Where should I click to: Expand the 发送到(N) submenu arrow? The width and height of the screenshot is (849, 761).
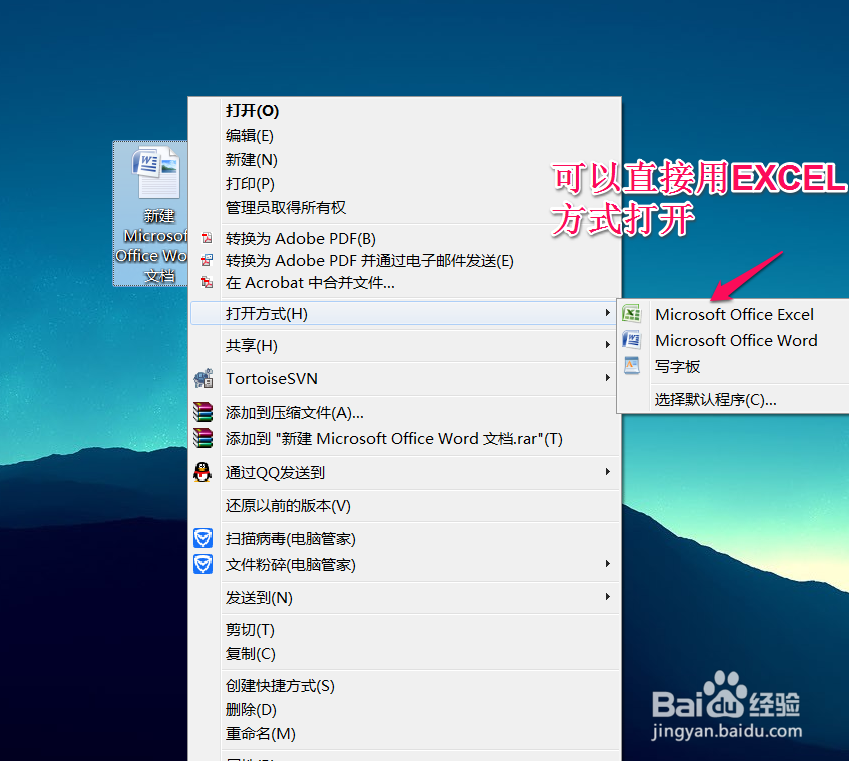[608, 597]
